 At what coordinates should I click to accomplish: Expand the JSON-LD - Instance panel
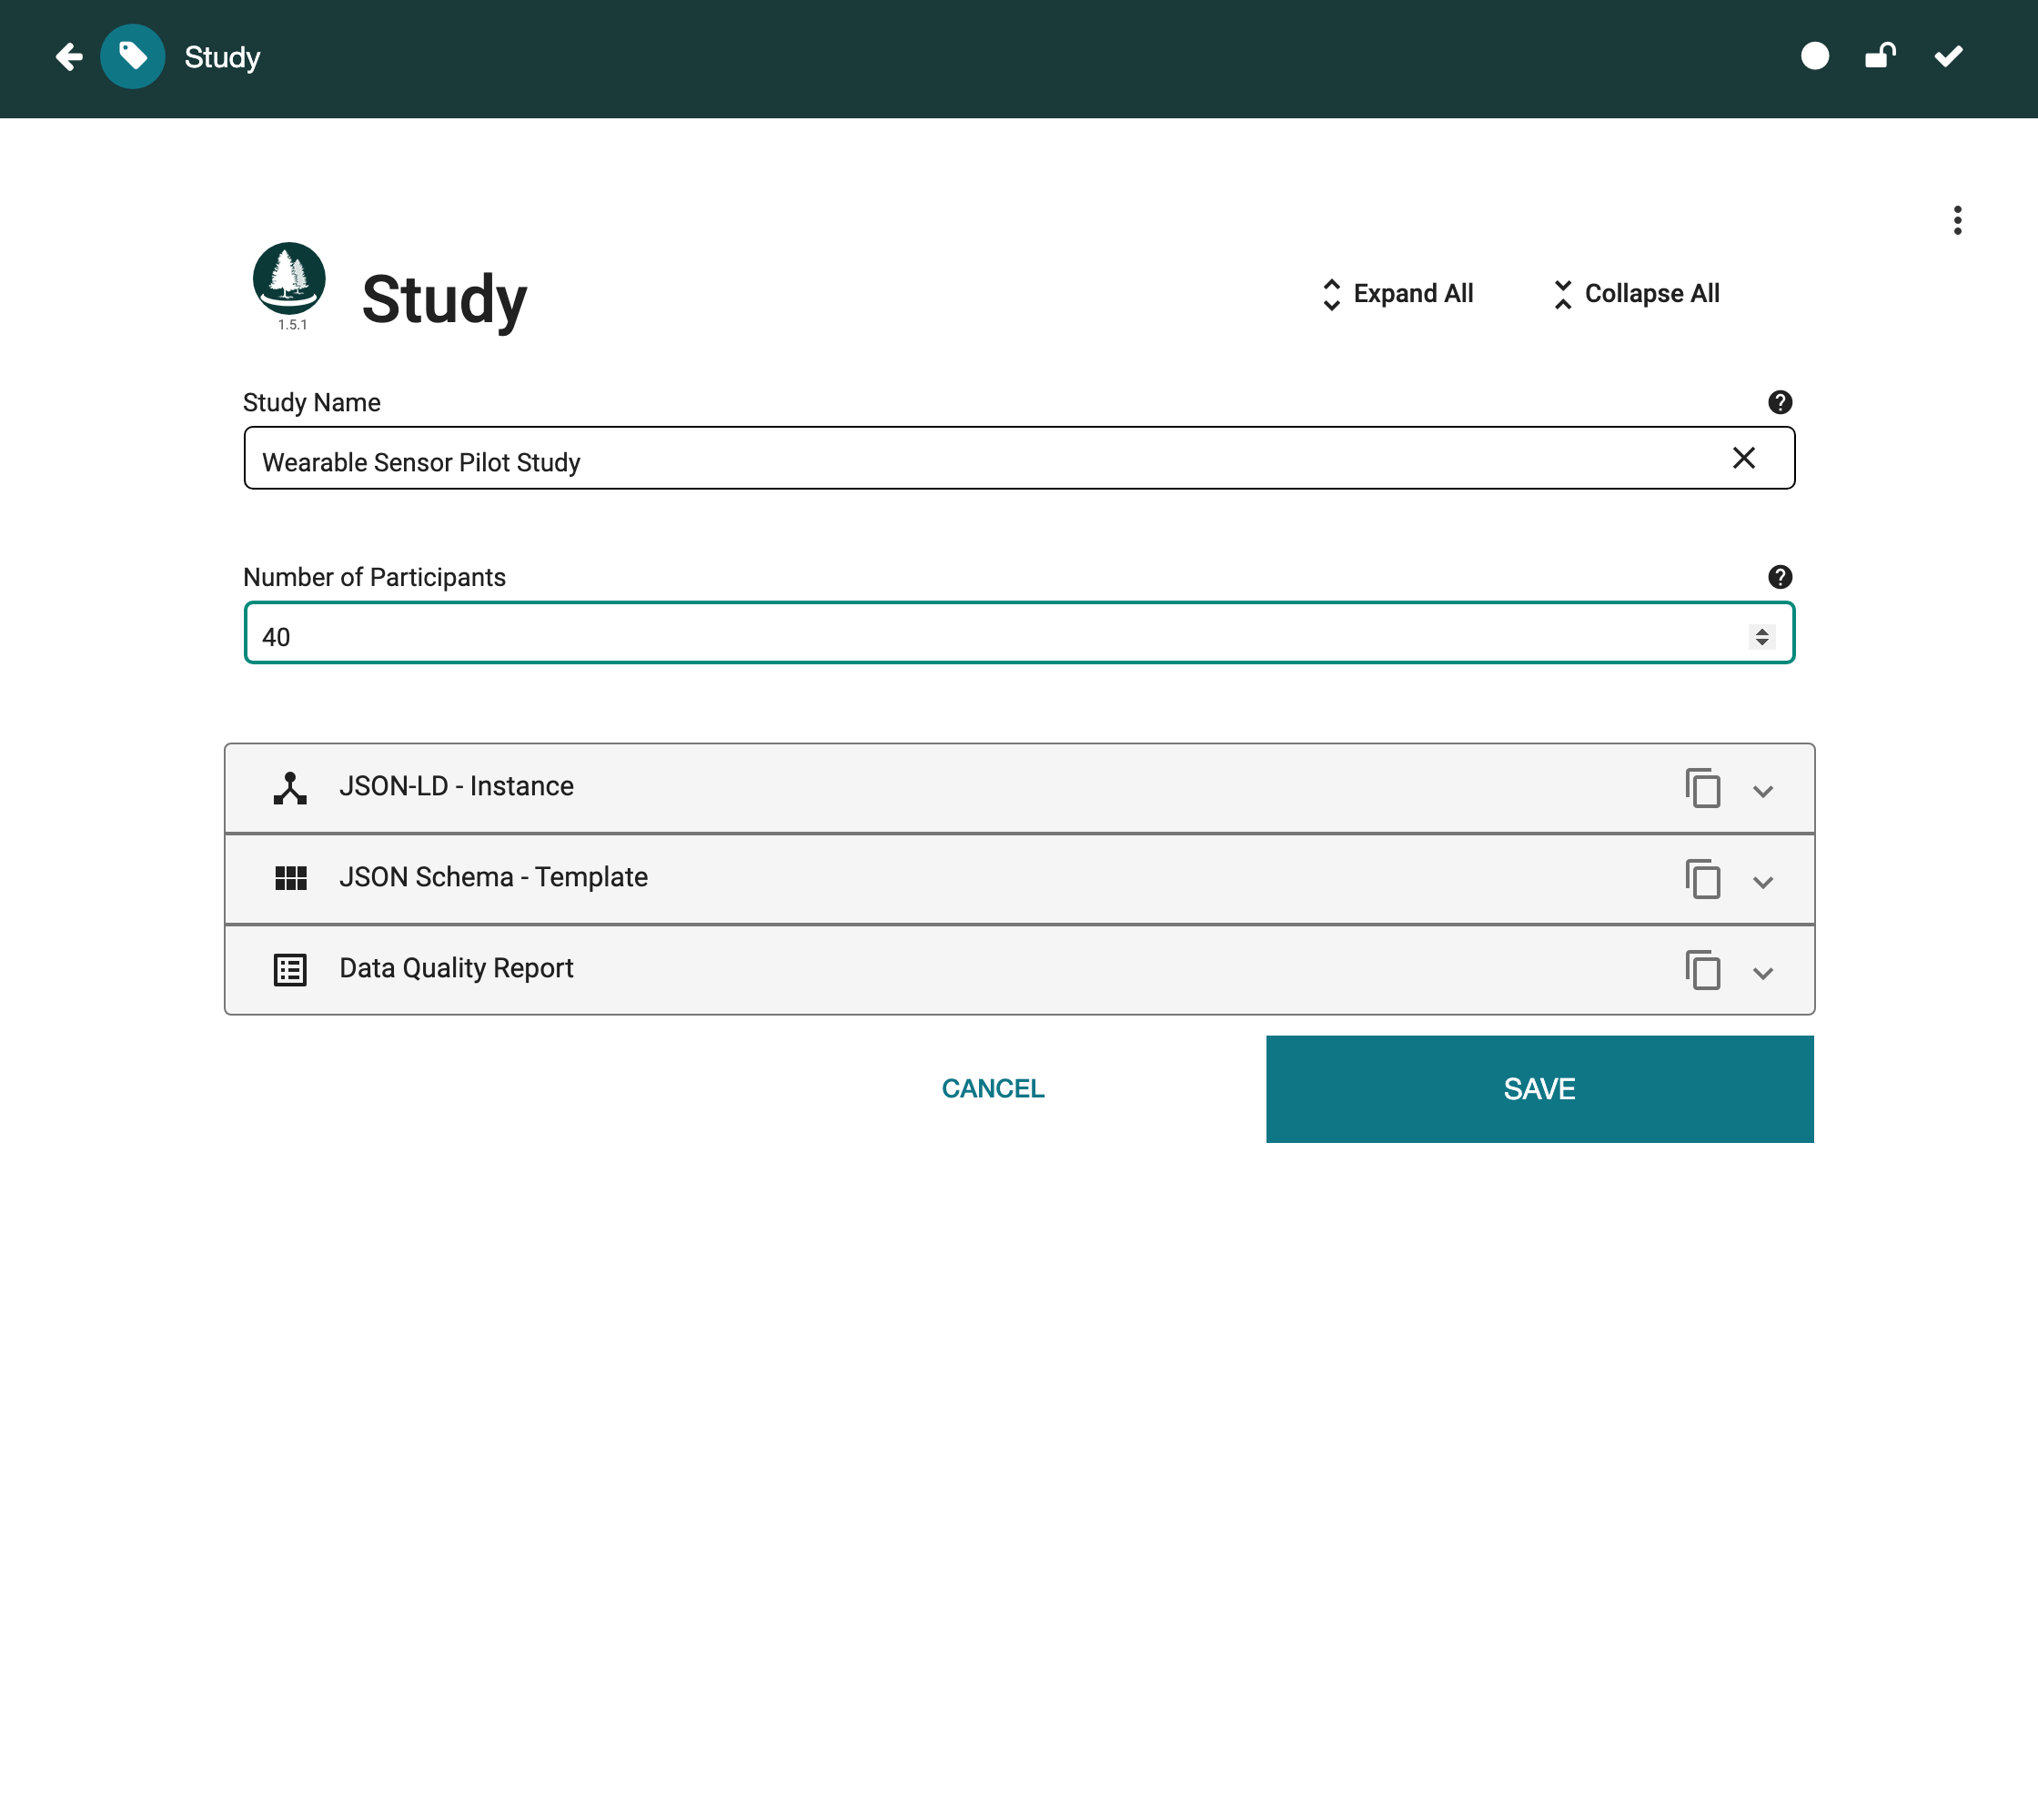click(1763, 791)
